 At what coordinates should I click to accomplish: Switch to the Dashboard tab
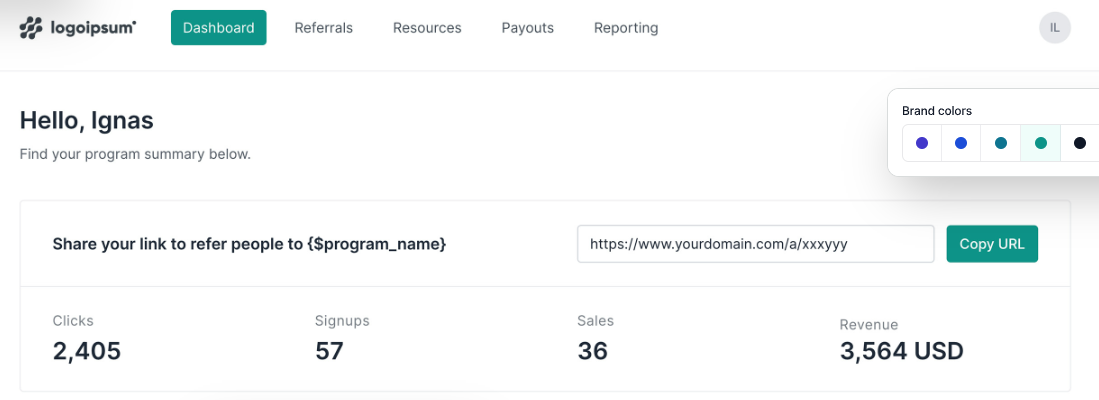coord(218,28)
